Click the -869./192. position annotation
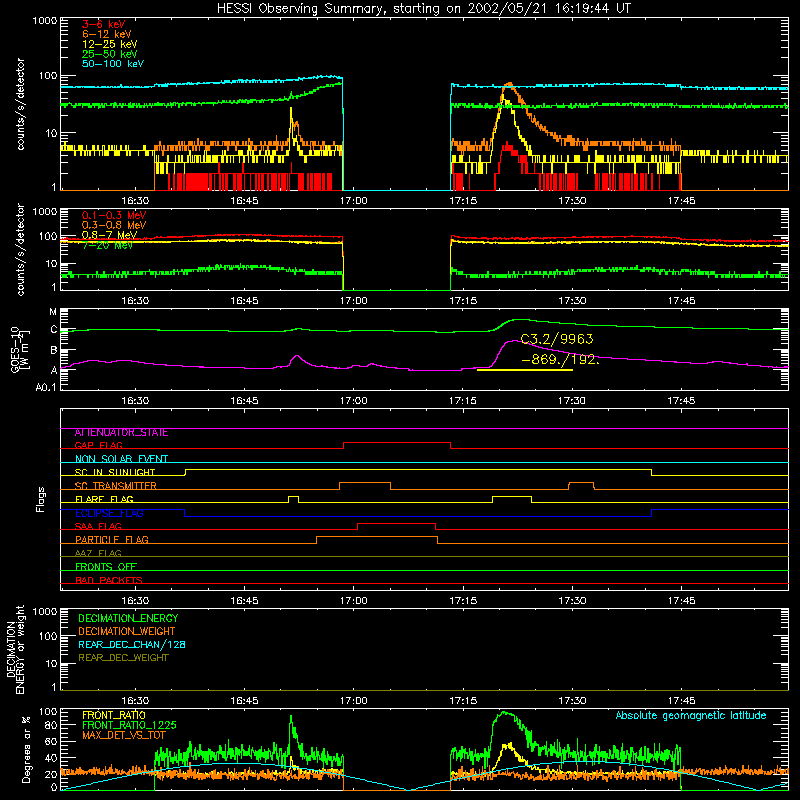The width and height of the screenshot is (800, 800). click(x=560, y=360)
